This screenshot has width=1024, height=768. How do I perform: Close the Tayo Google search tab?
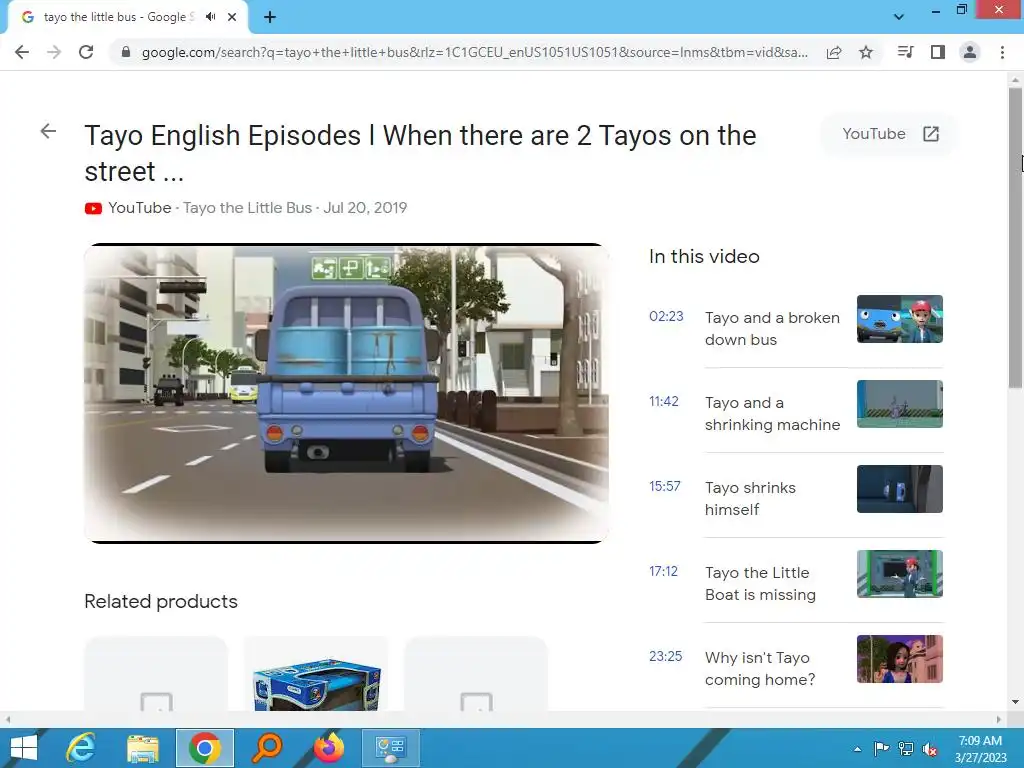point(232,17)
